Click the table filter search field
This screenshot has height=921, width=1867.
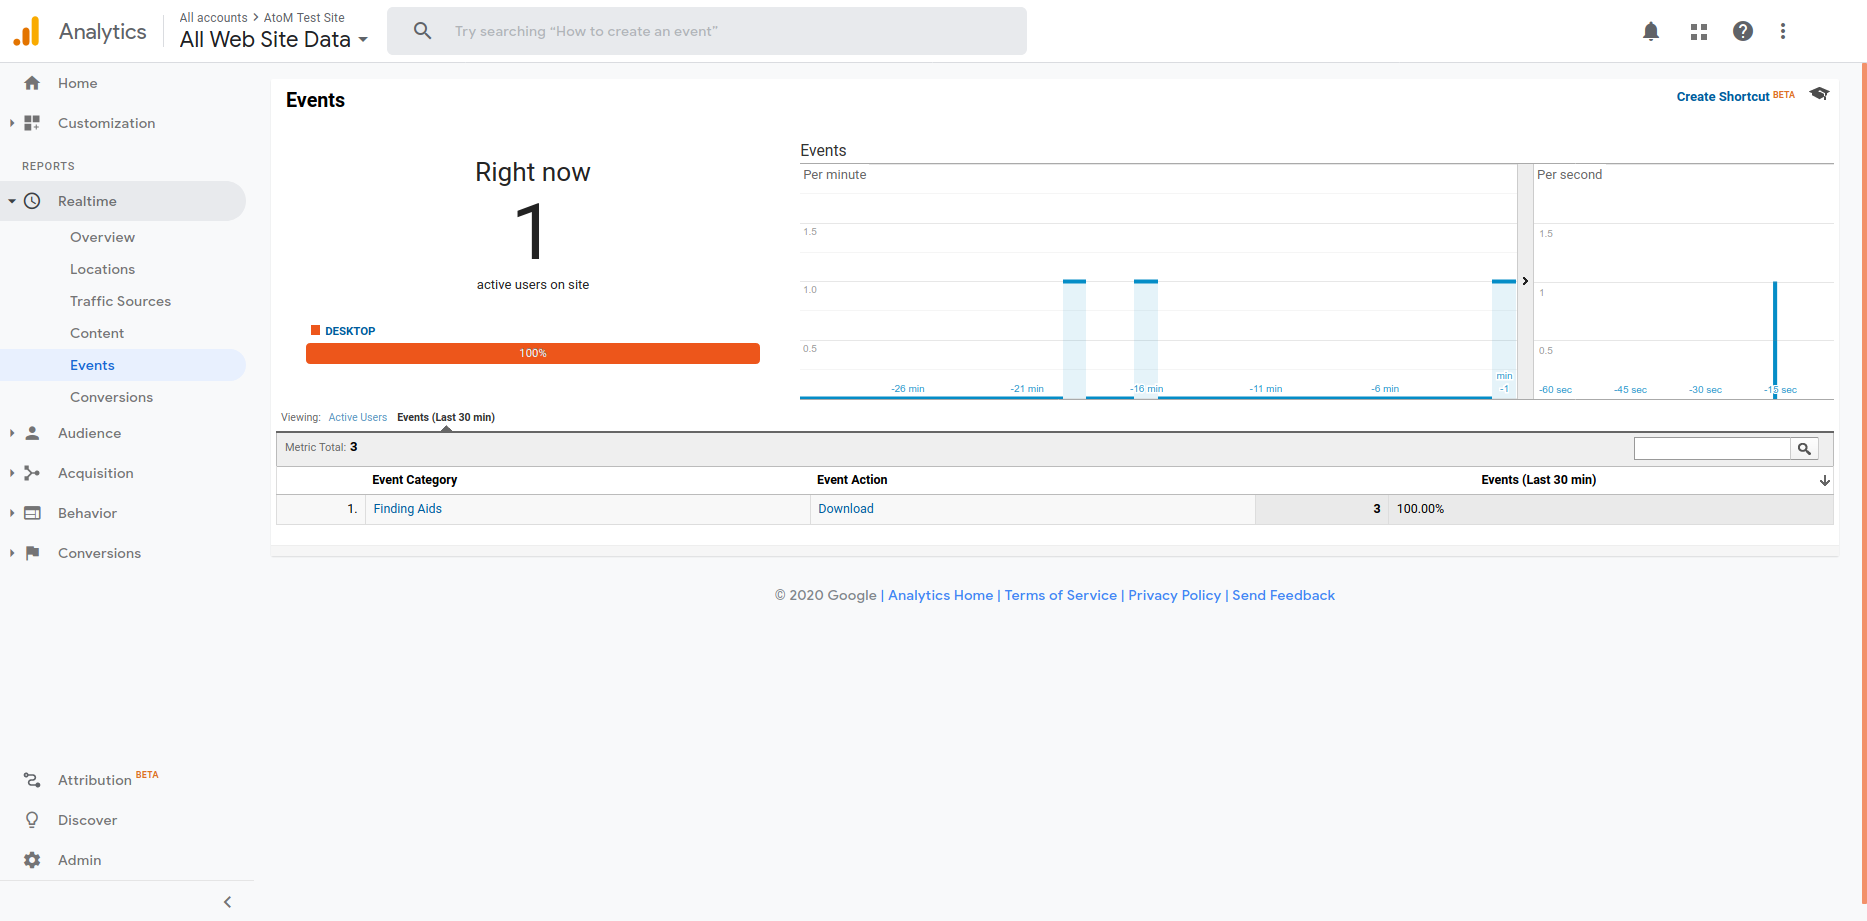tap(1711, 449)
